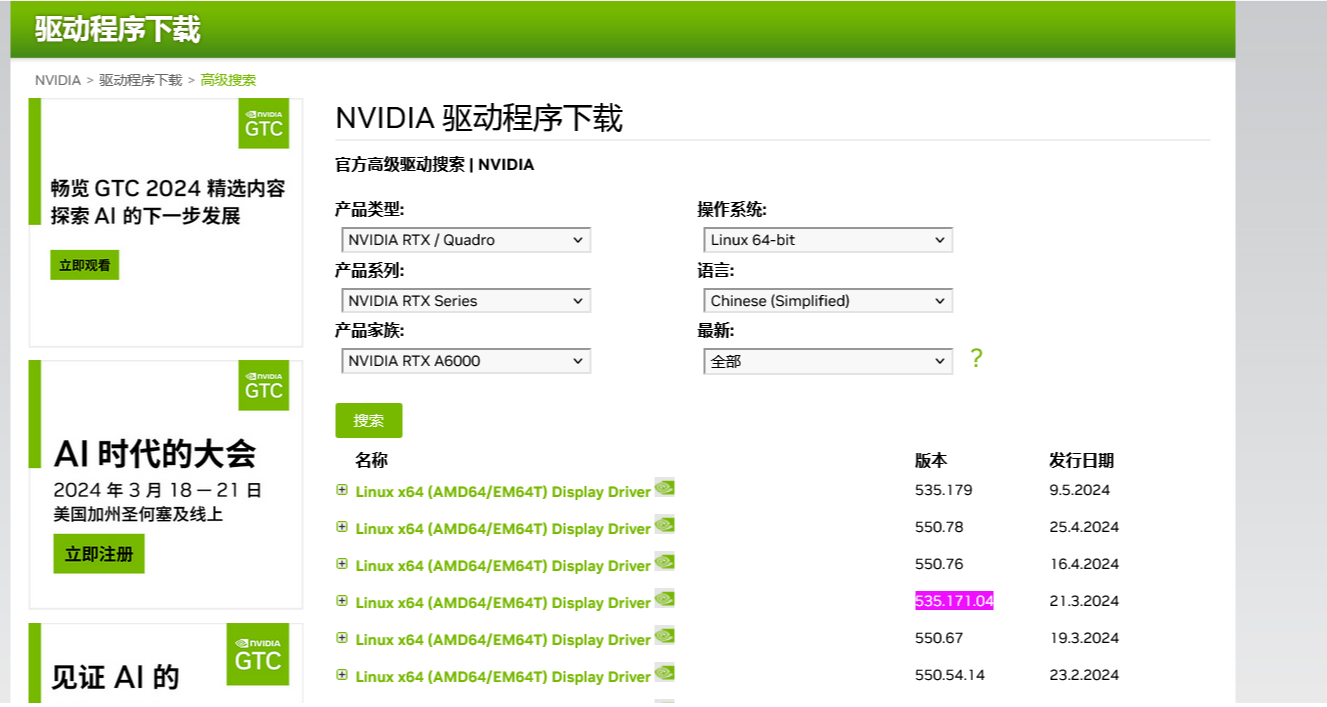Expand the 550.76 driver row
The width and height of the screenshot is (1327, 707).
pos(342,564)
